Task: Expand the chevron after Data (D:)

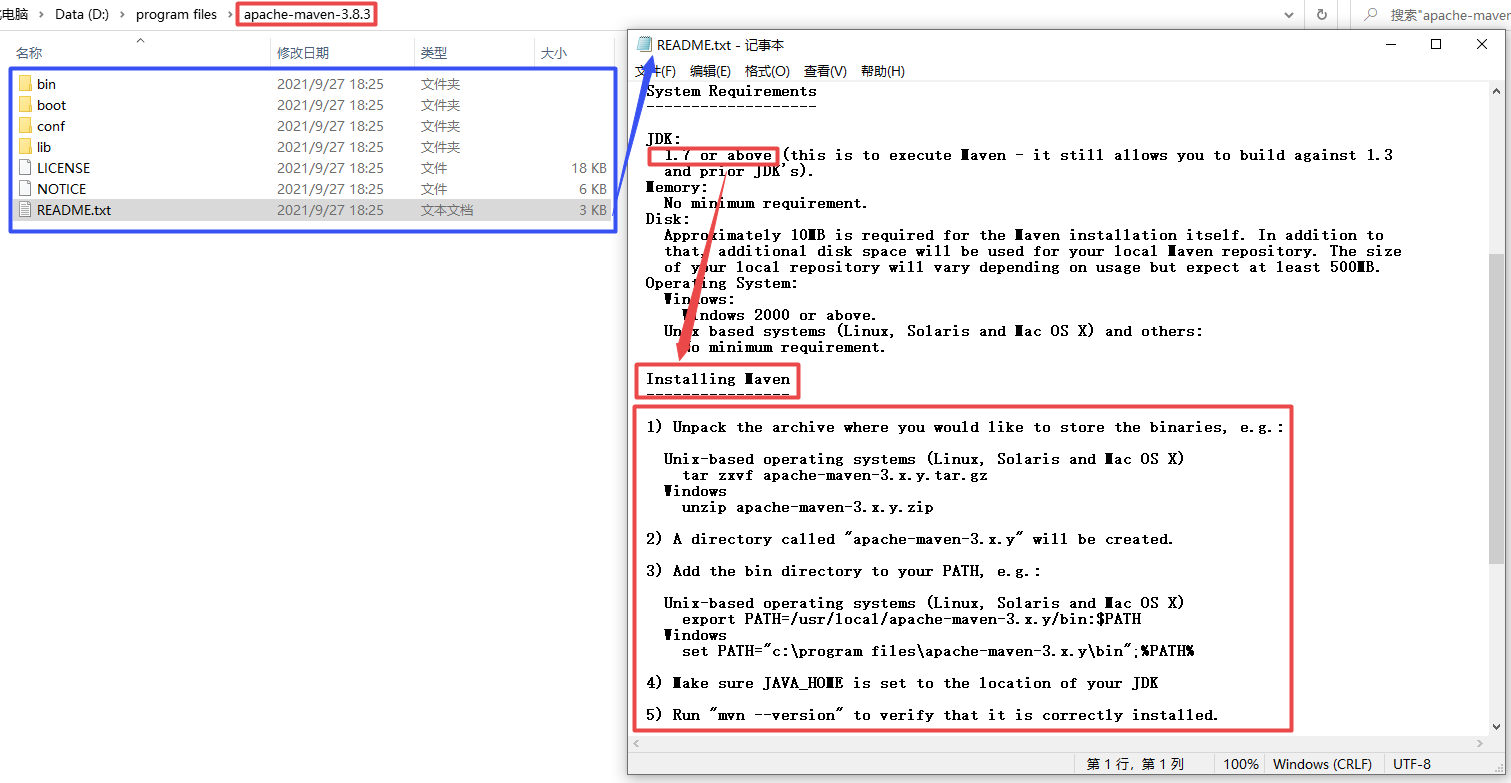Action: [x=123, y=15]
